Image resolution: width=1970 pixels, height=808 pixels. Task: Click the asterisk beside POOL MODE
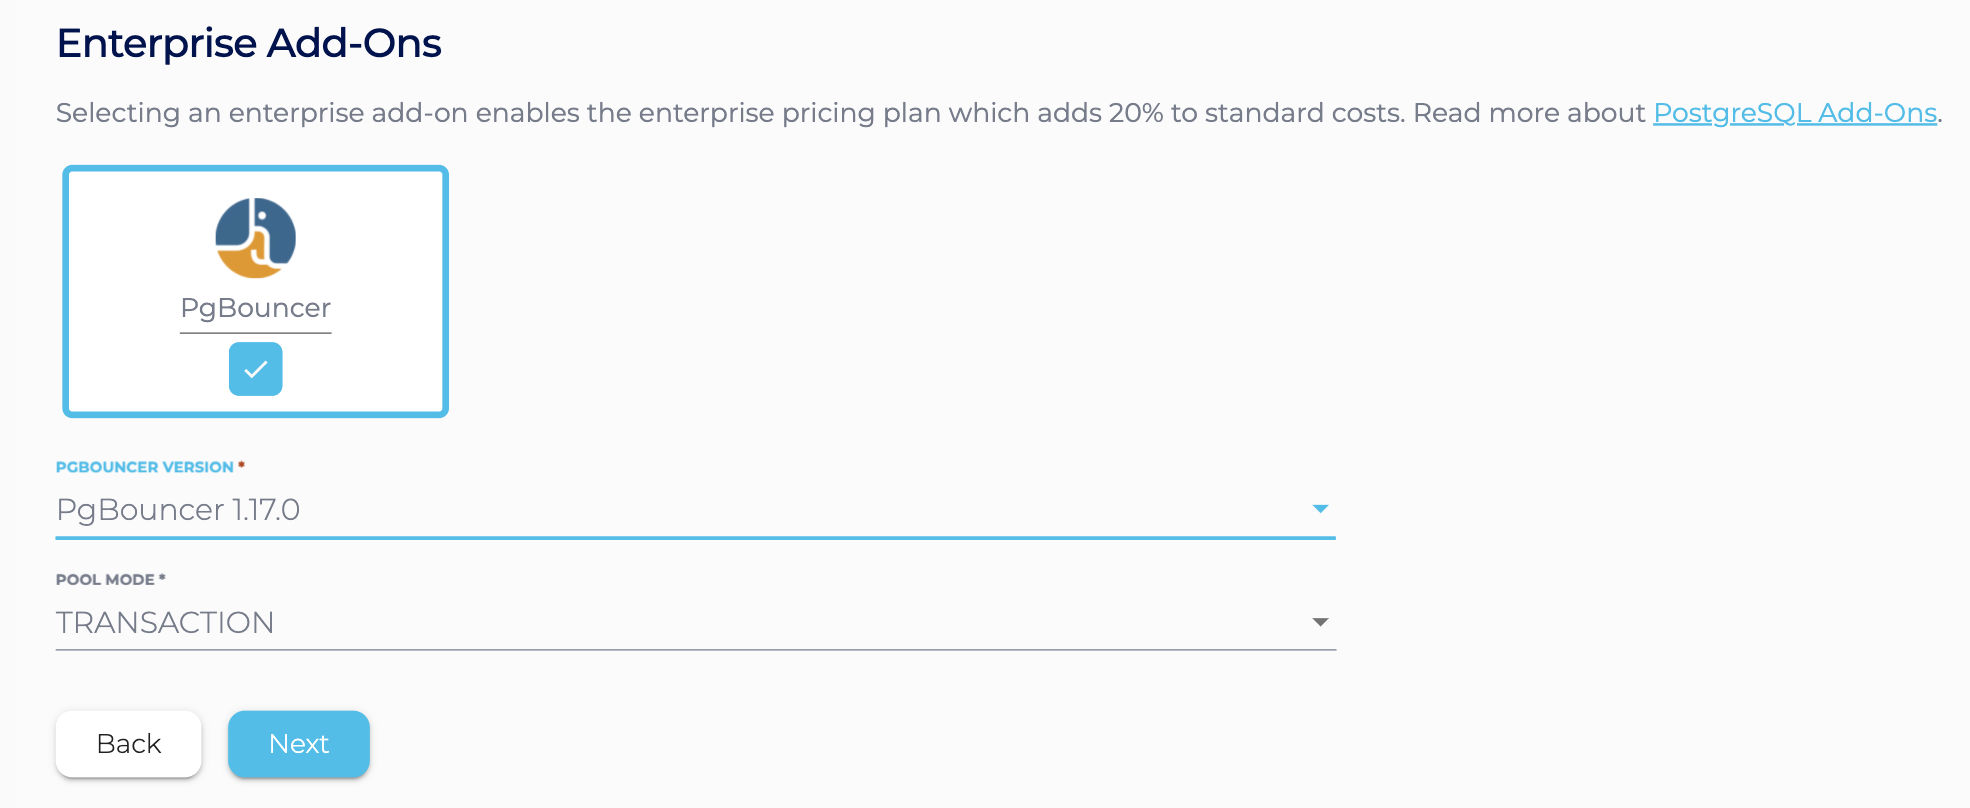click(162, 578)
